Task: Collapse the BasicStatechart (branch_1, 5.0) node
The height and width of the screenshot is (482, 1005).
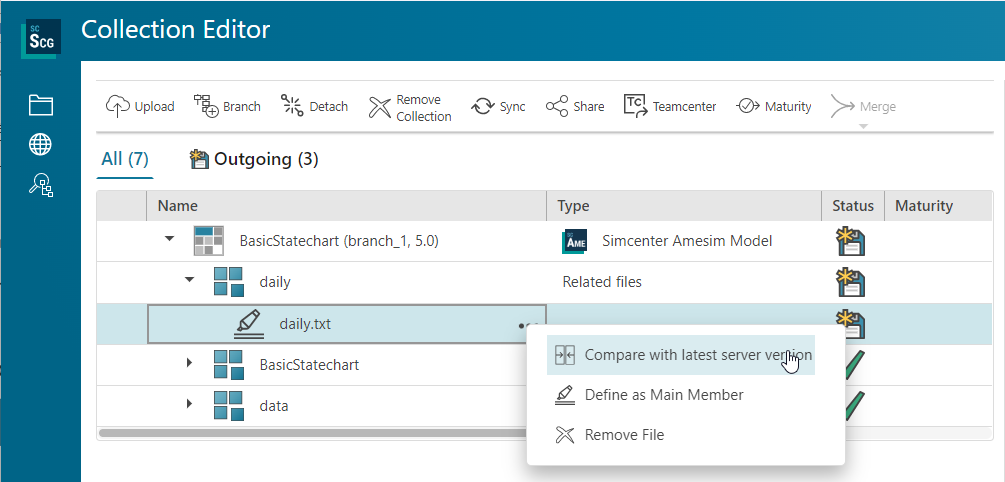Action: [x=169, y=240]
